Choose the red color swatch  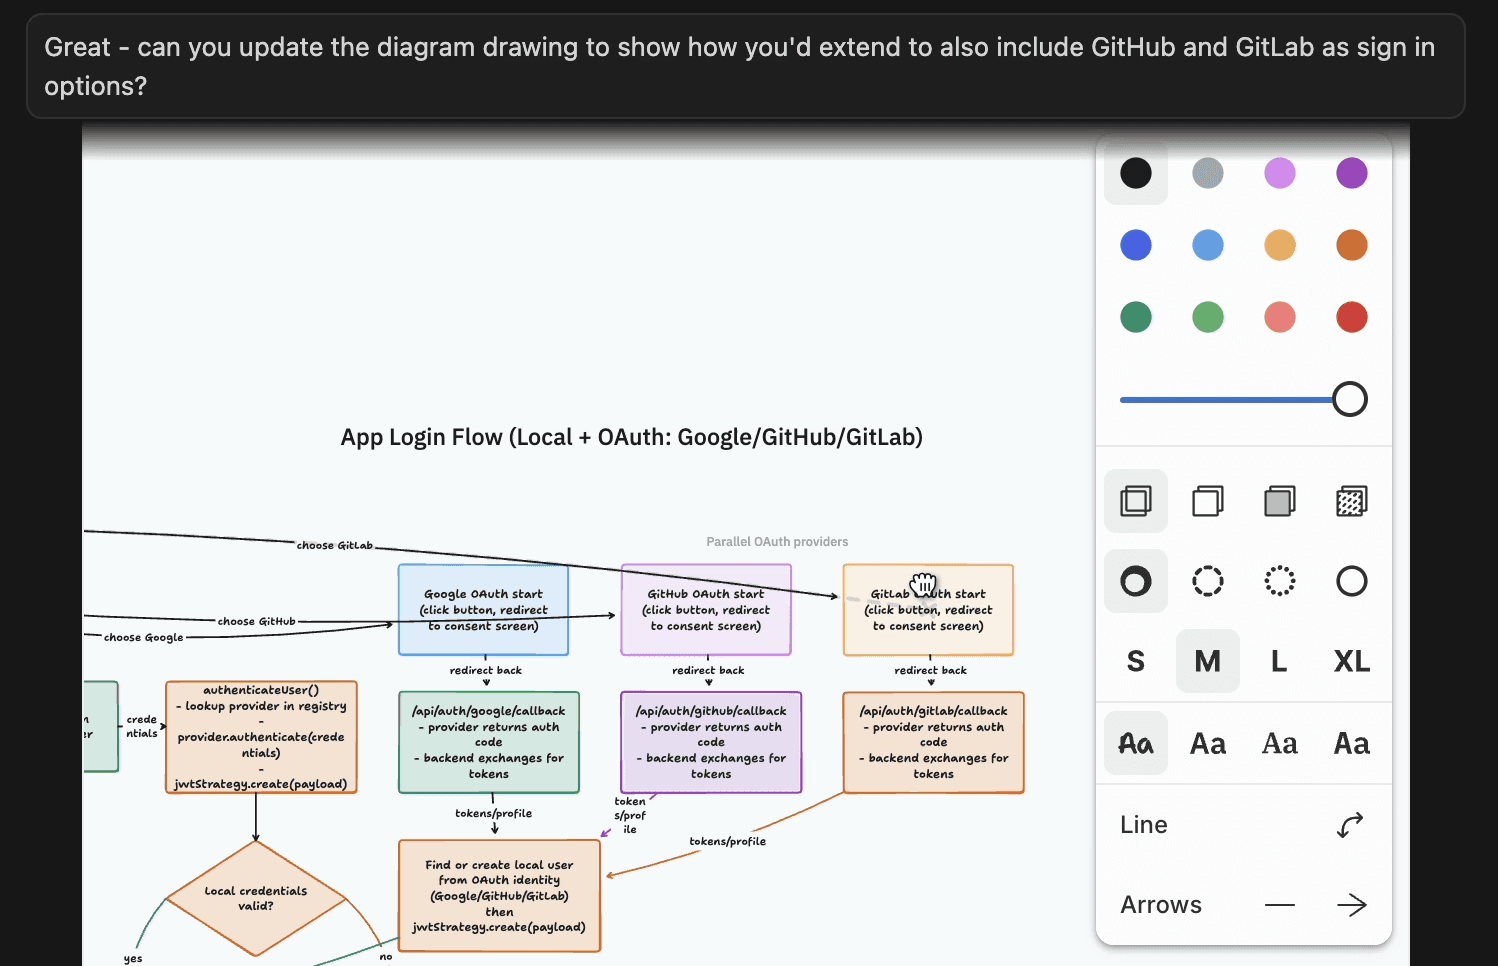pos(1352,317)
